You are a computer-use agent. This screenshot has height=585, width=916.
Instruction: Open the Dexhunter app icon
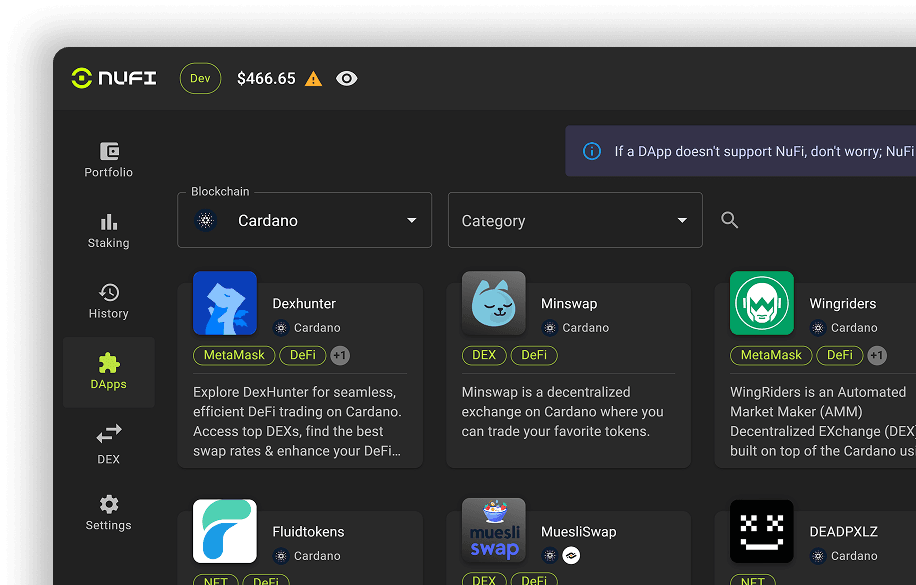(x=225, y=303)
